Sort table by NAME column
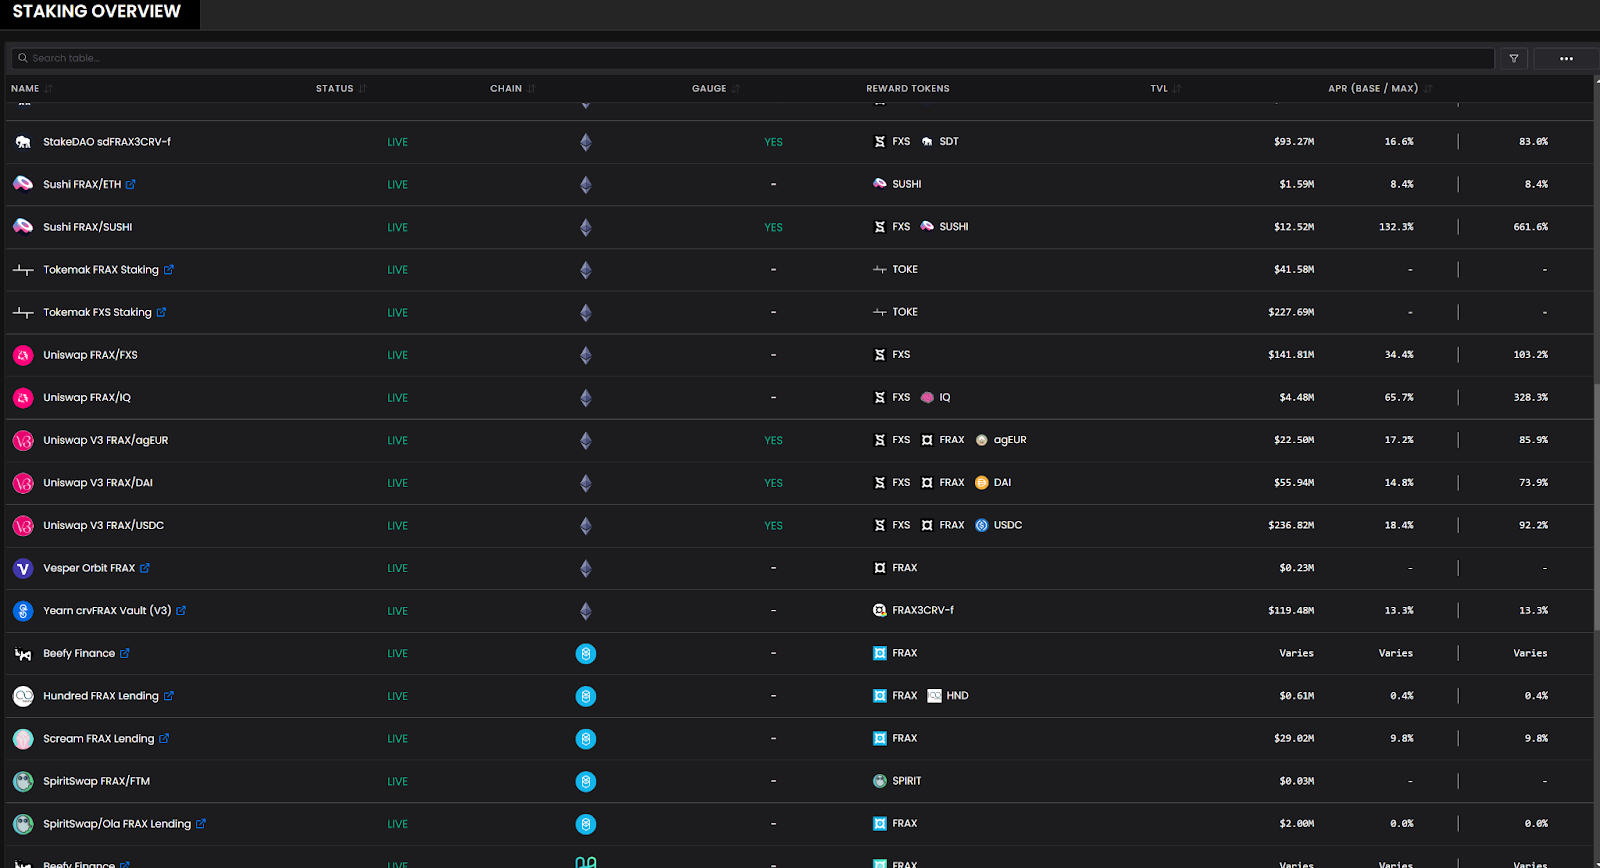 [31, 88]
